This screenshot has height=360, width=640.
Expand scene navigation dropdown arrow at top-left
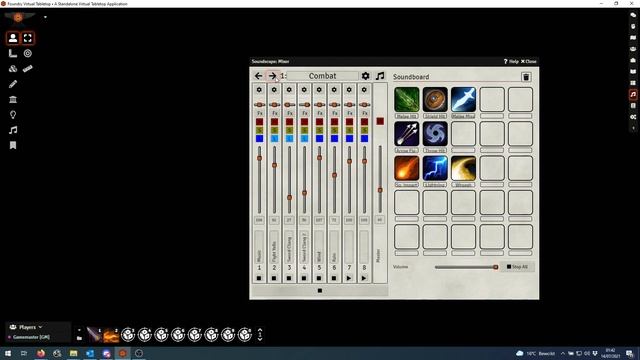point(45,17)
